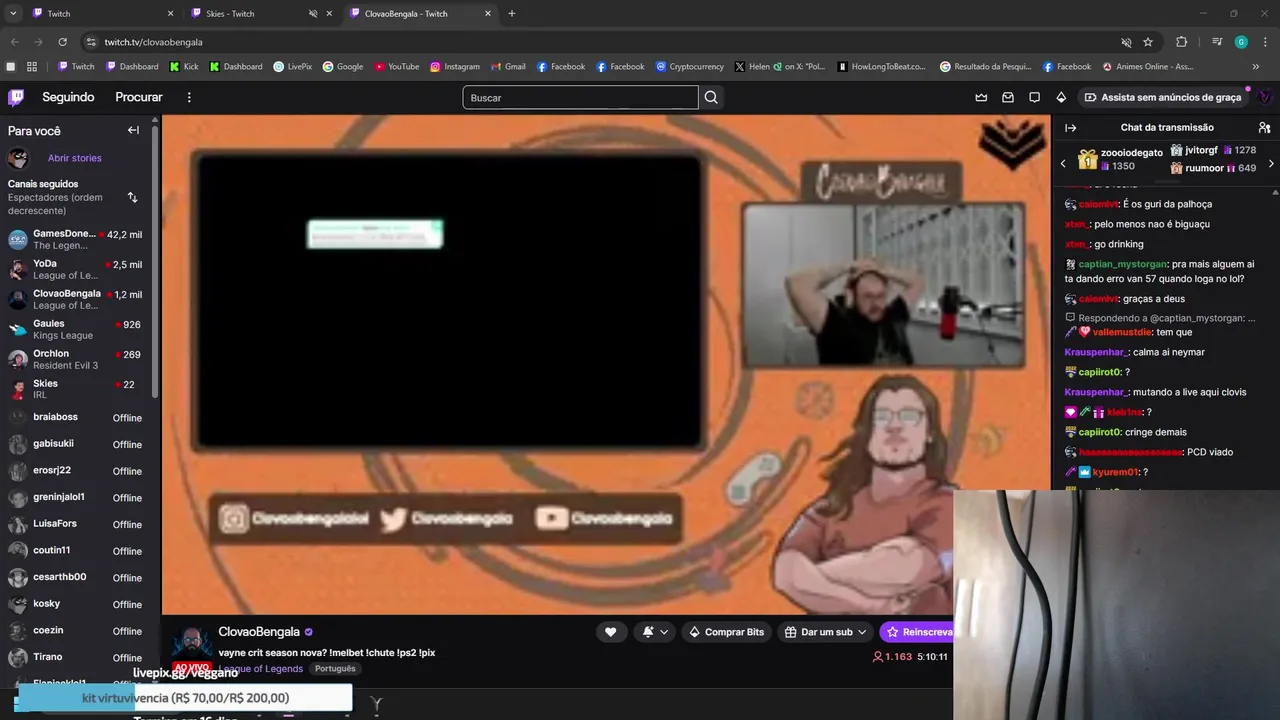Bookmark this page with the star
The width and height of the screenshot is (1280, 720).
(1148, 42)
